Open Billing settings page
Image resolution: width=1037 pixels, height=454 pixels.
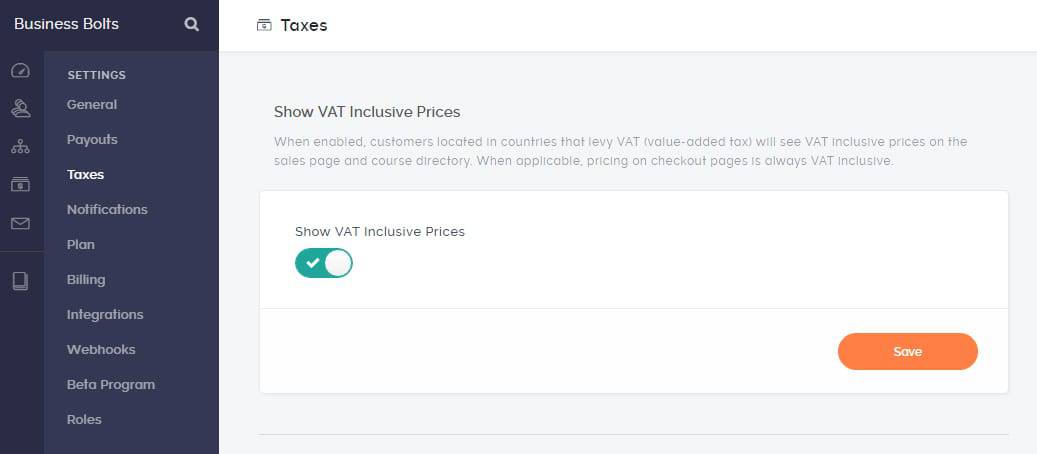[86, 280]
